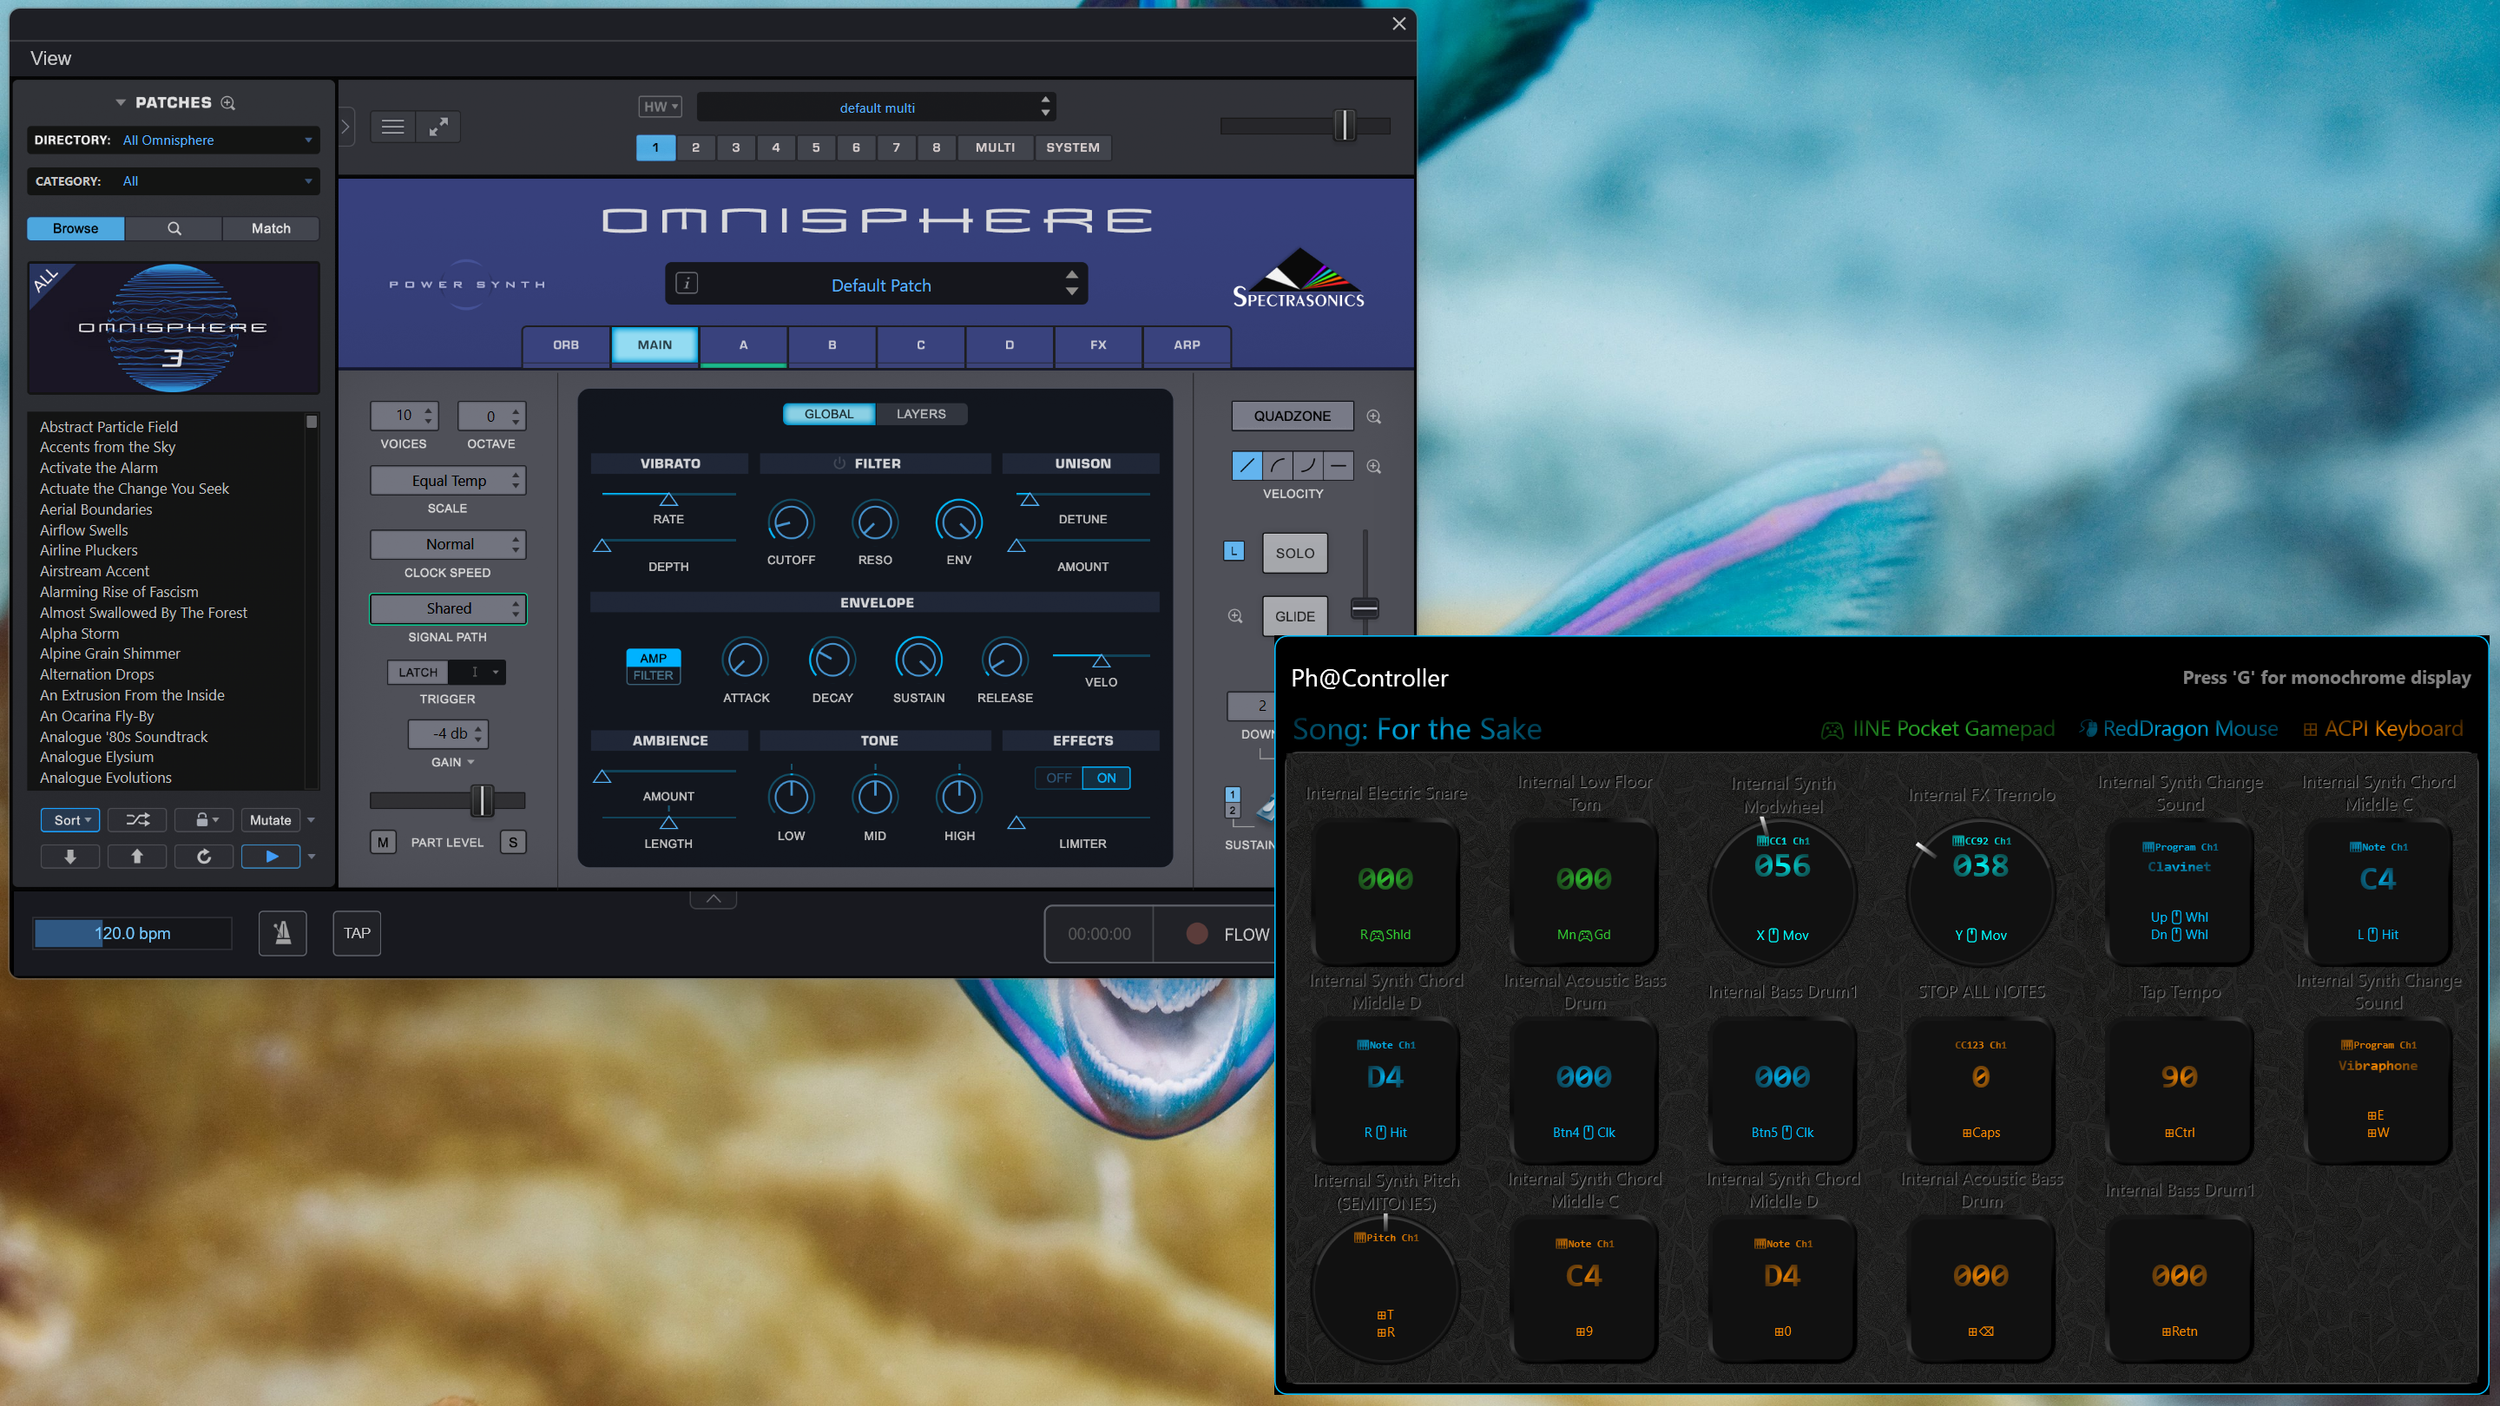Select the linear velocity curve icon
This screenshot has width=2500, height=1406.
pos(1247,466)
